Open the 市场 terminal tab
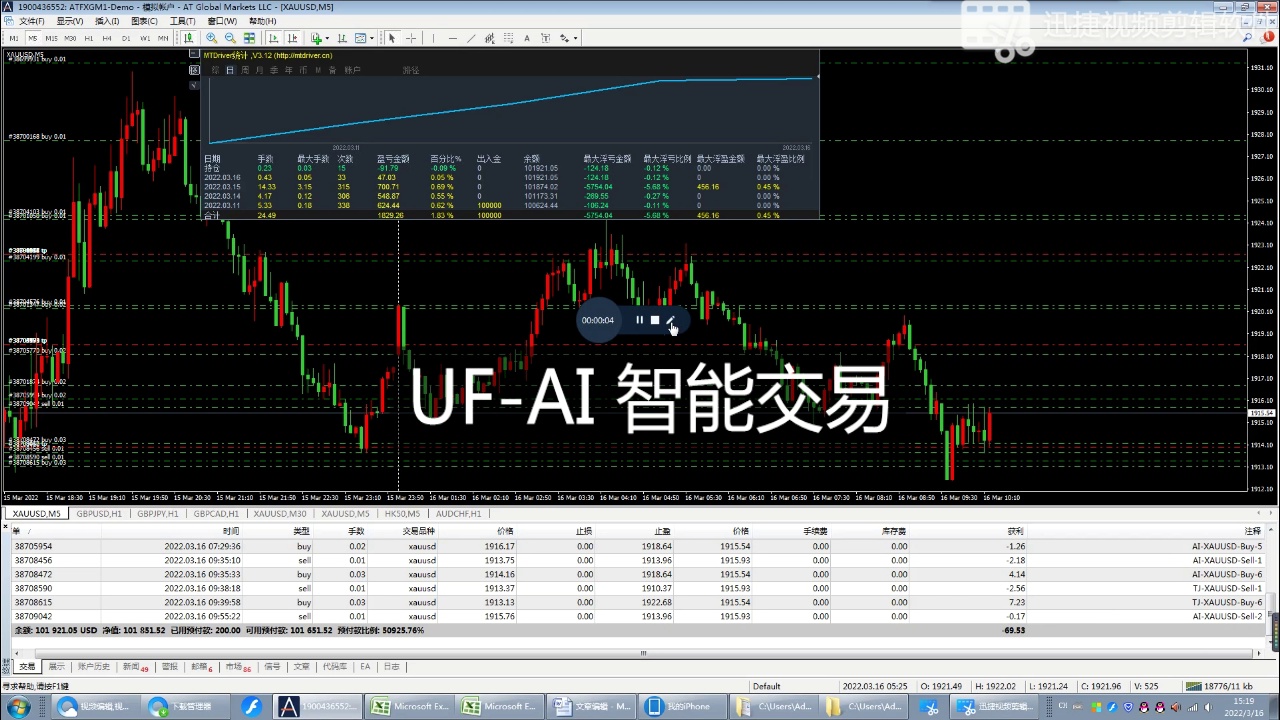This screenshot has height=720, width=1280. [x=237, y=666]
